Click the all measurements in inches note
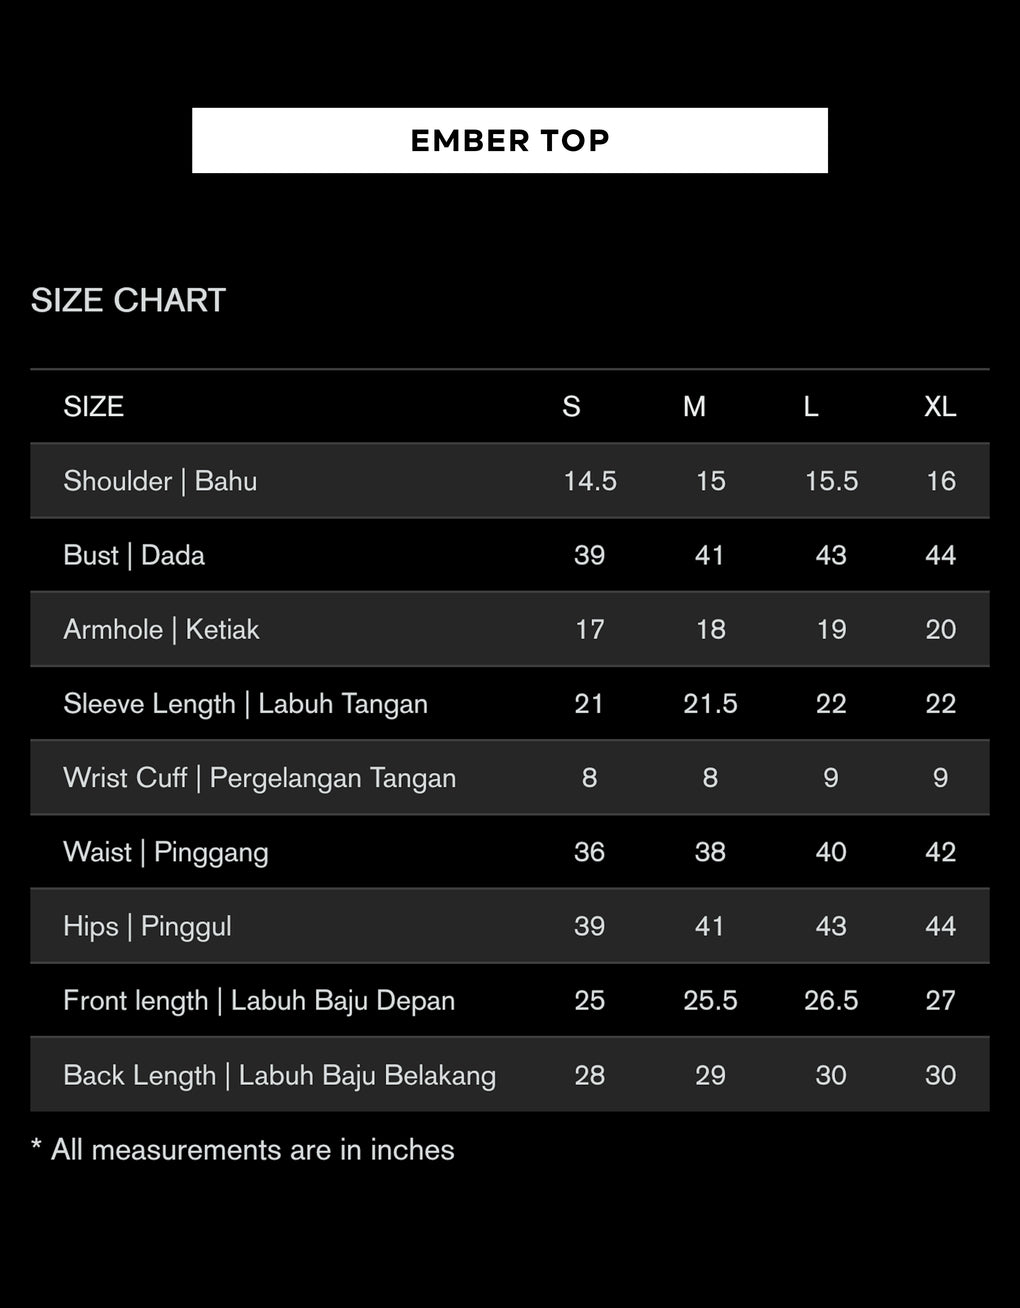Image resolution: width=1020 pixels, height=1308 pixels. tap(243, 1150)
